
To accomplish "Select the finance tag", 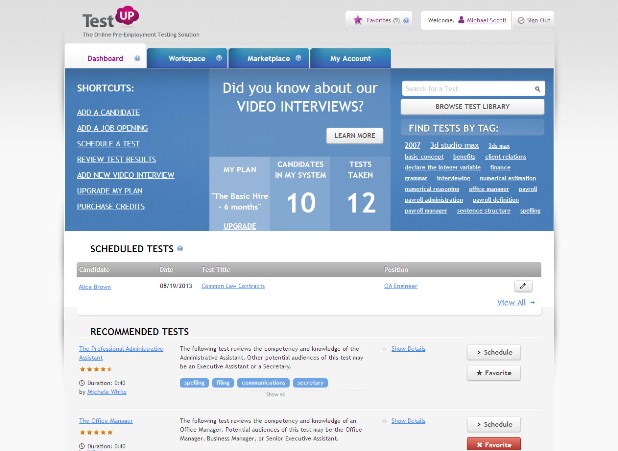I will (x=500, y=167).
